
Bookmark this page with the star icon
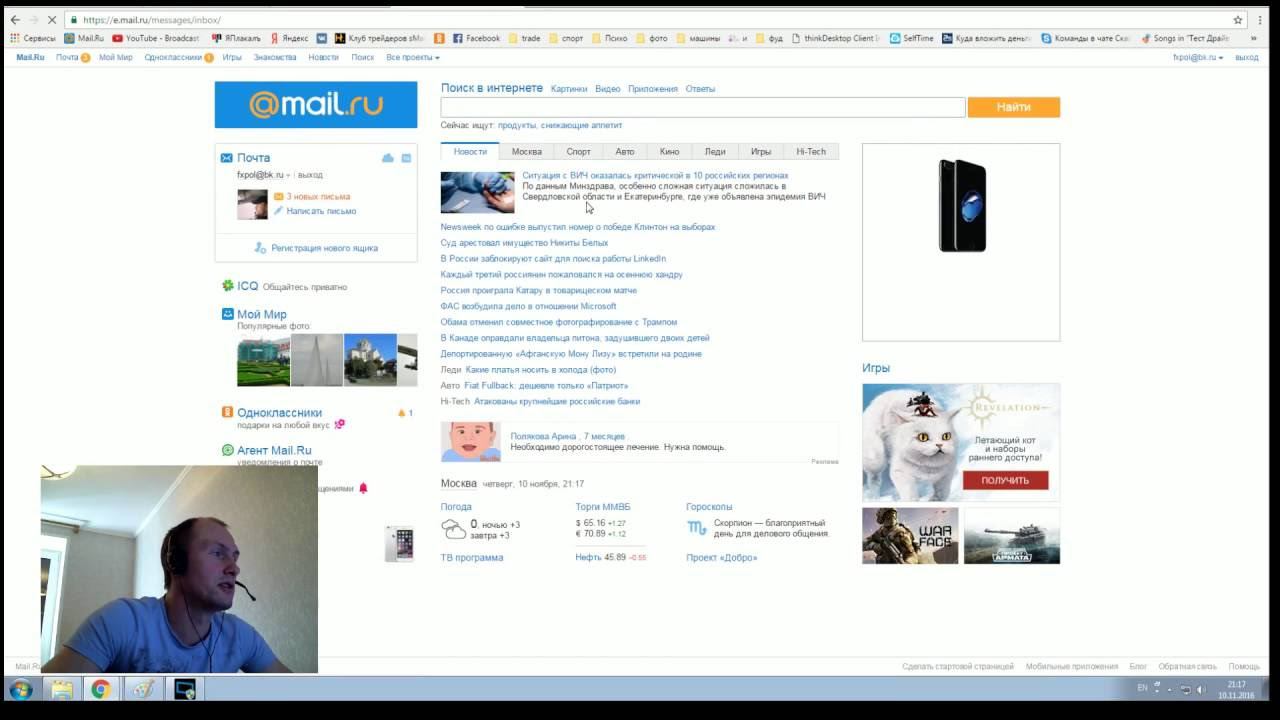tap(1238, 20)
